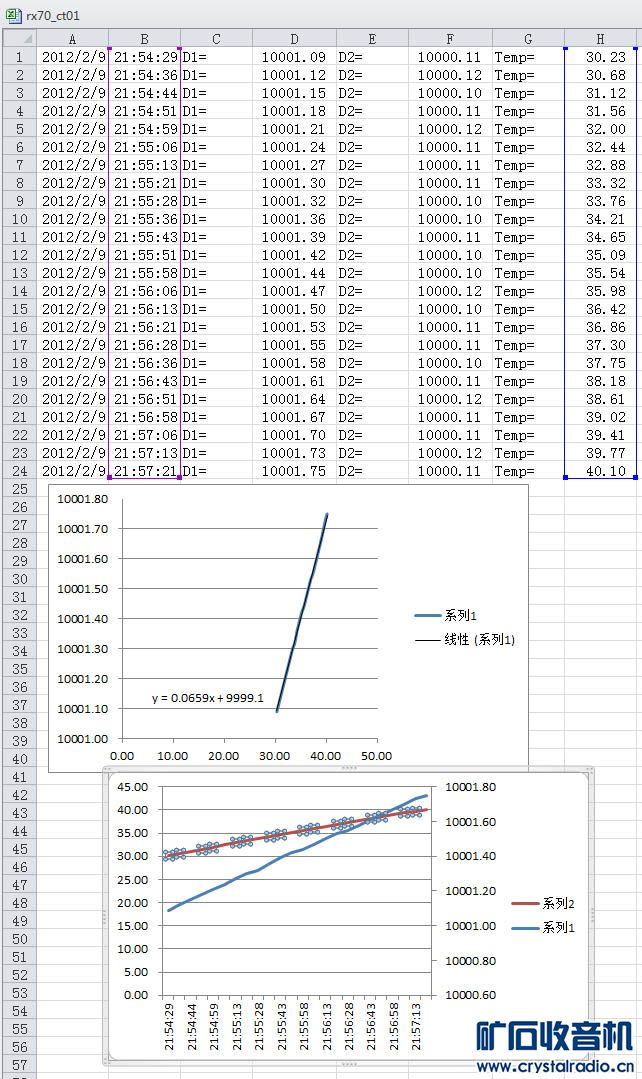Click temperature cell 38.61
Viewport: 642px width, 1079px height.
(600, 399)
